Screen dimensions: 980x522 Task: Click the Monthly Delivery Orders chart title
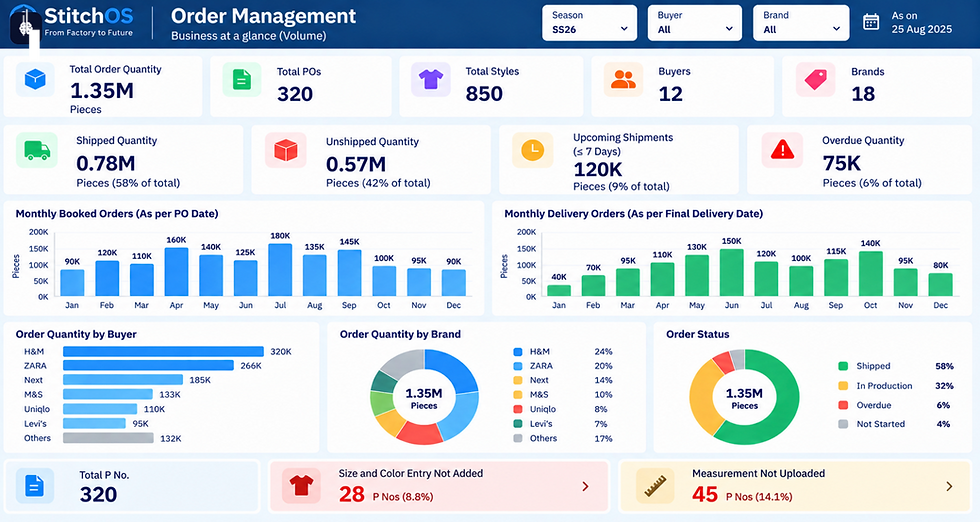click(634, 214)
